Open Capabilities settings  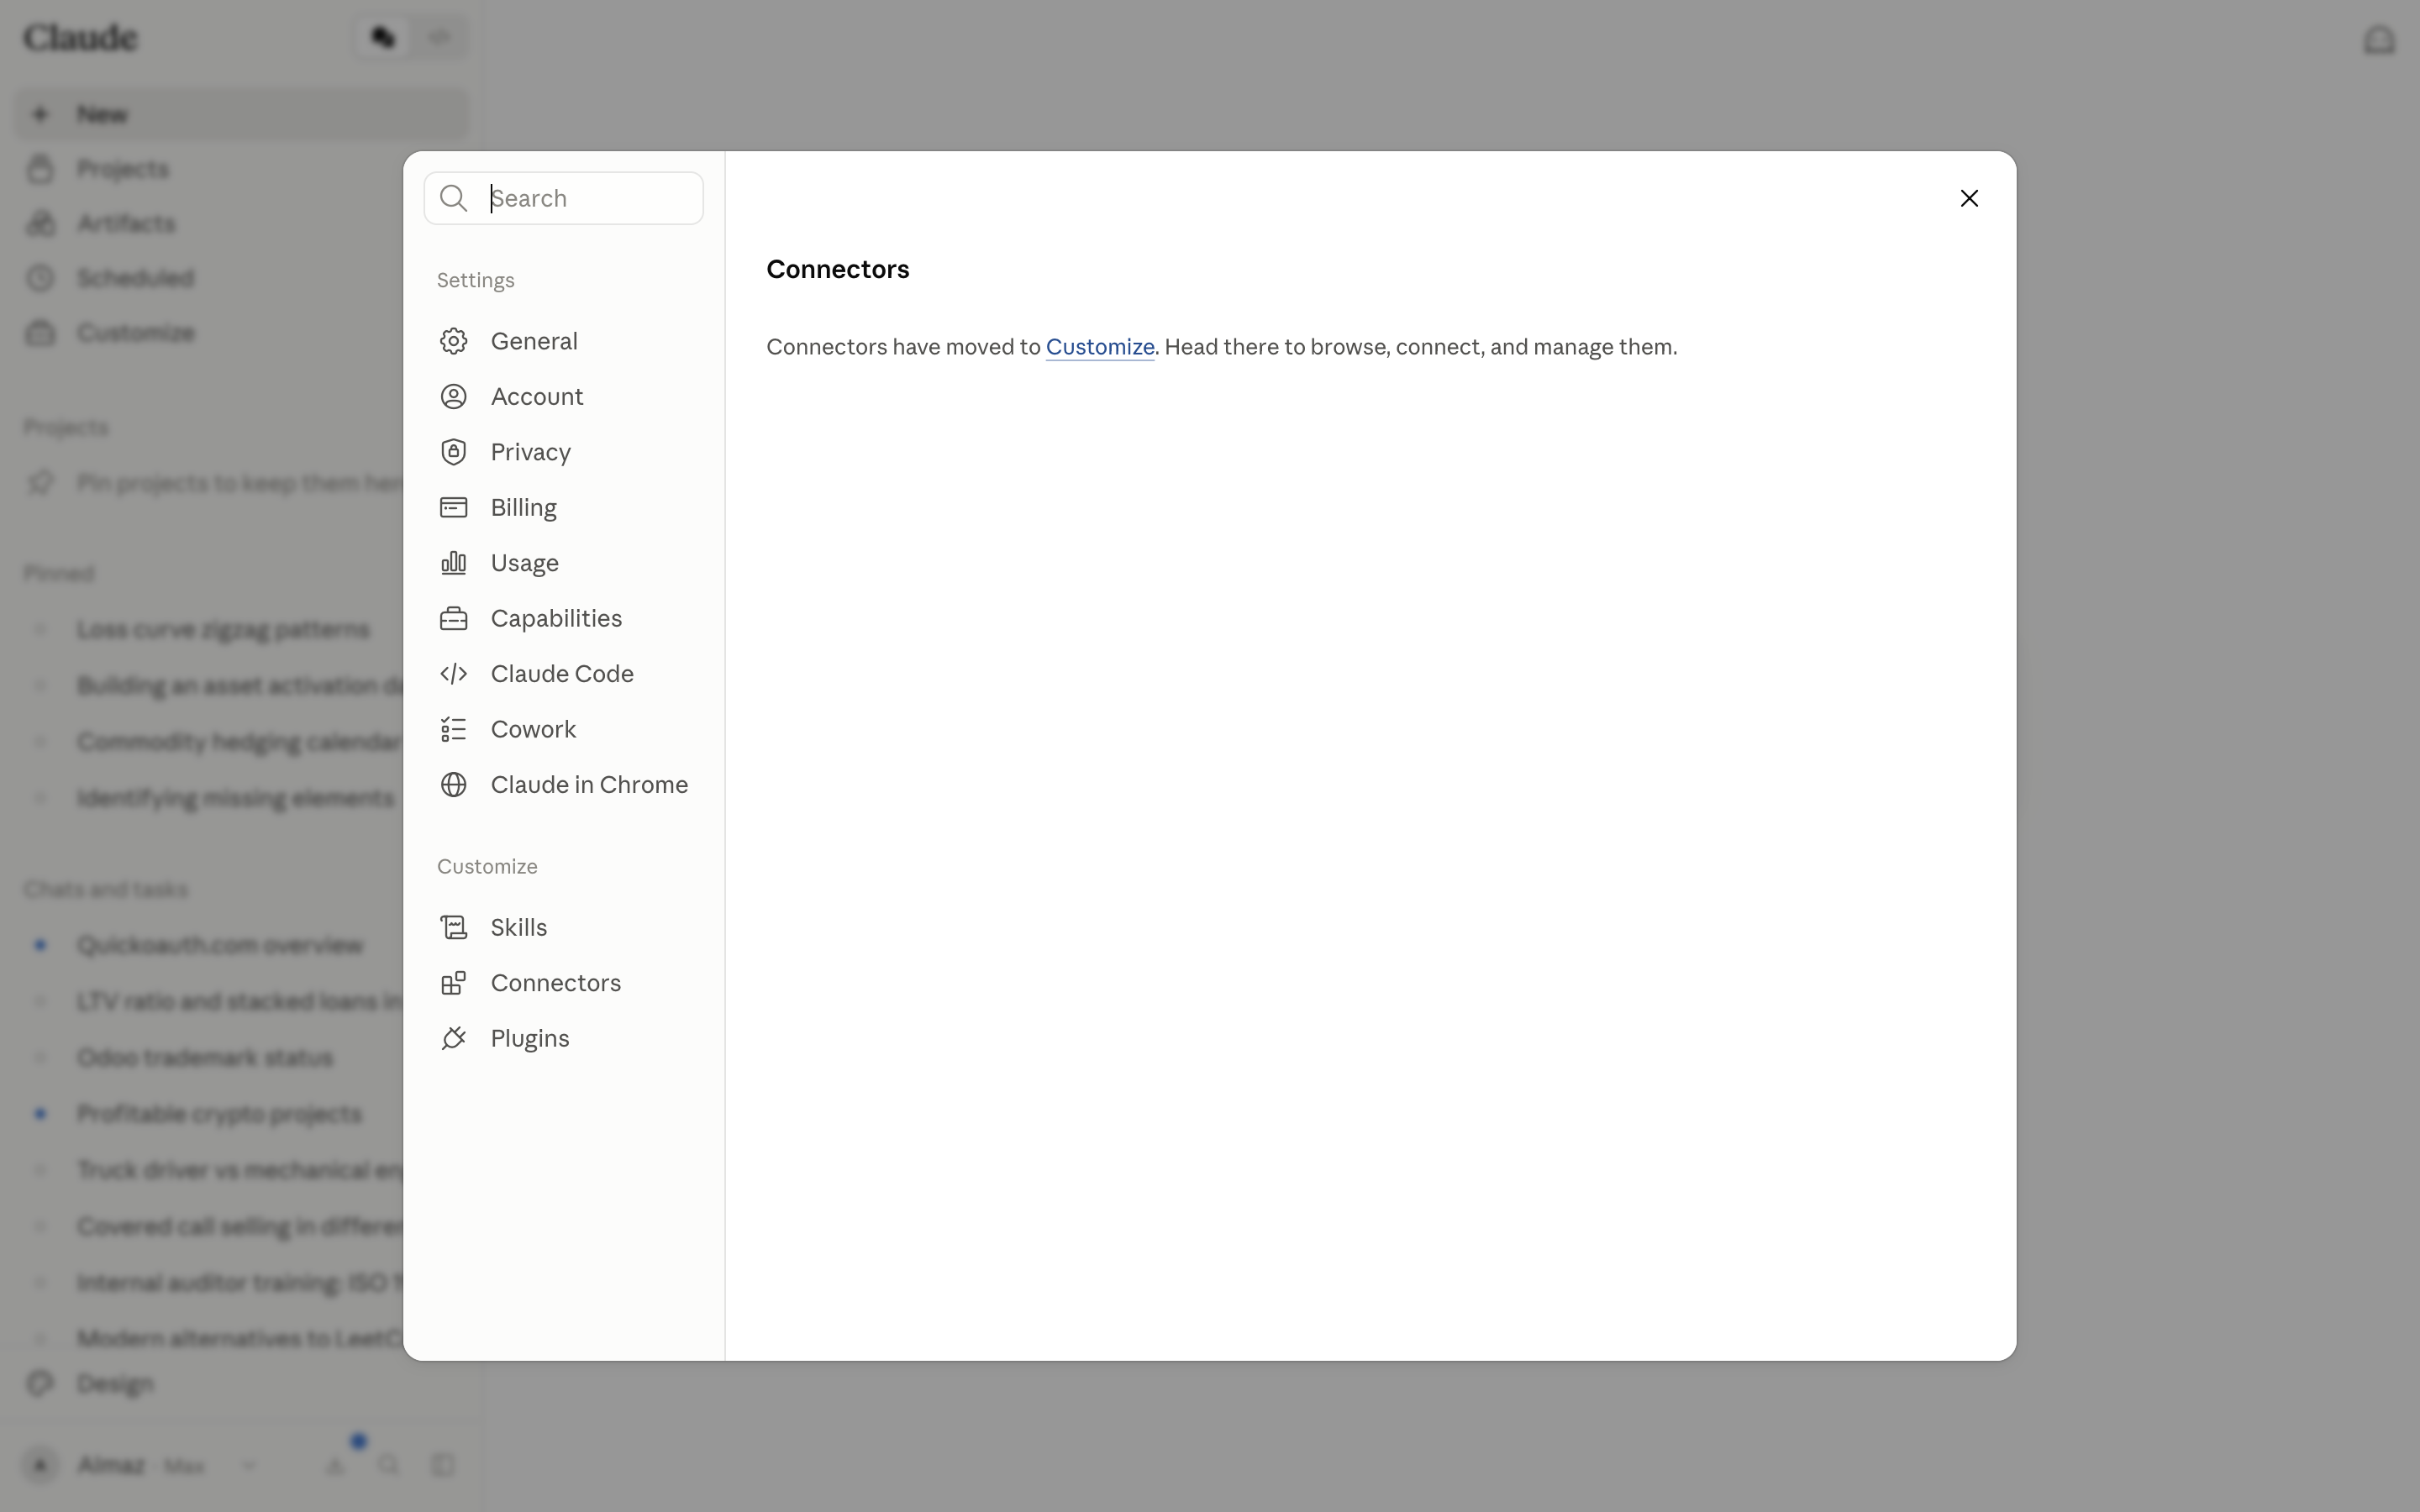click(564, 619)
